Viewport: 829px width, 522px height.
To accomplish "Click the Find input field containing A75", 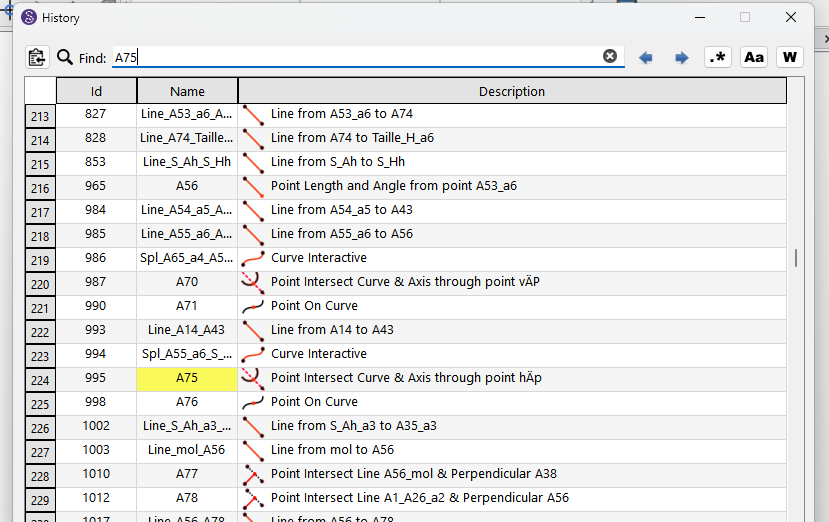I will (x=360, y=57).
